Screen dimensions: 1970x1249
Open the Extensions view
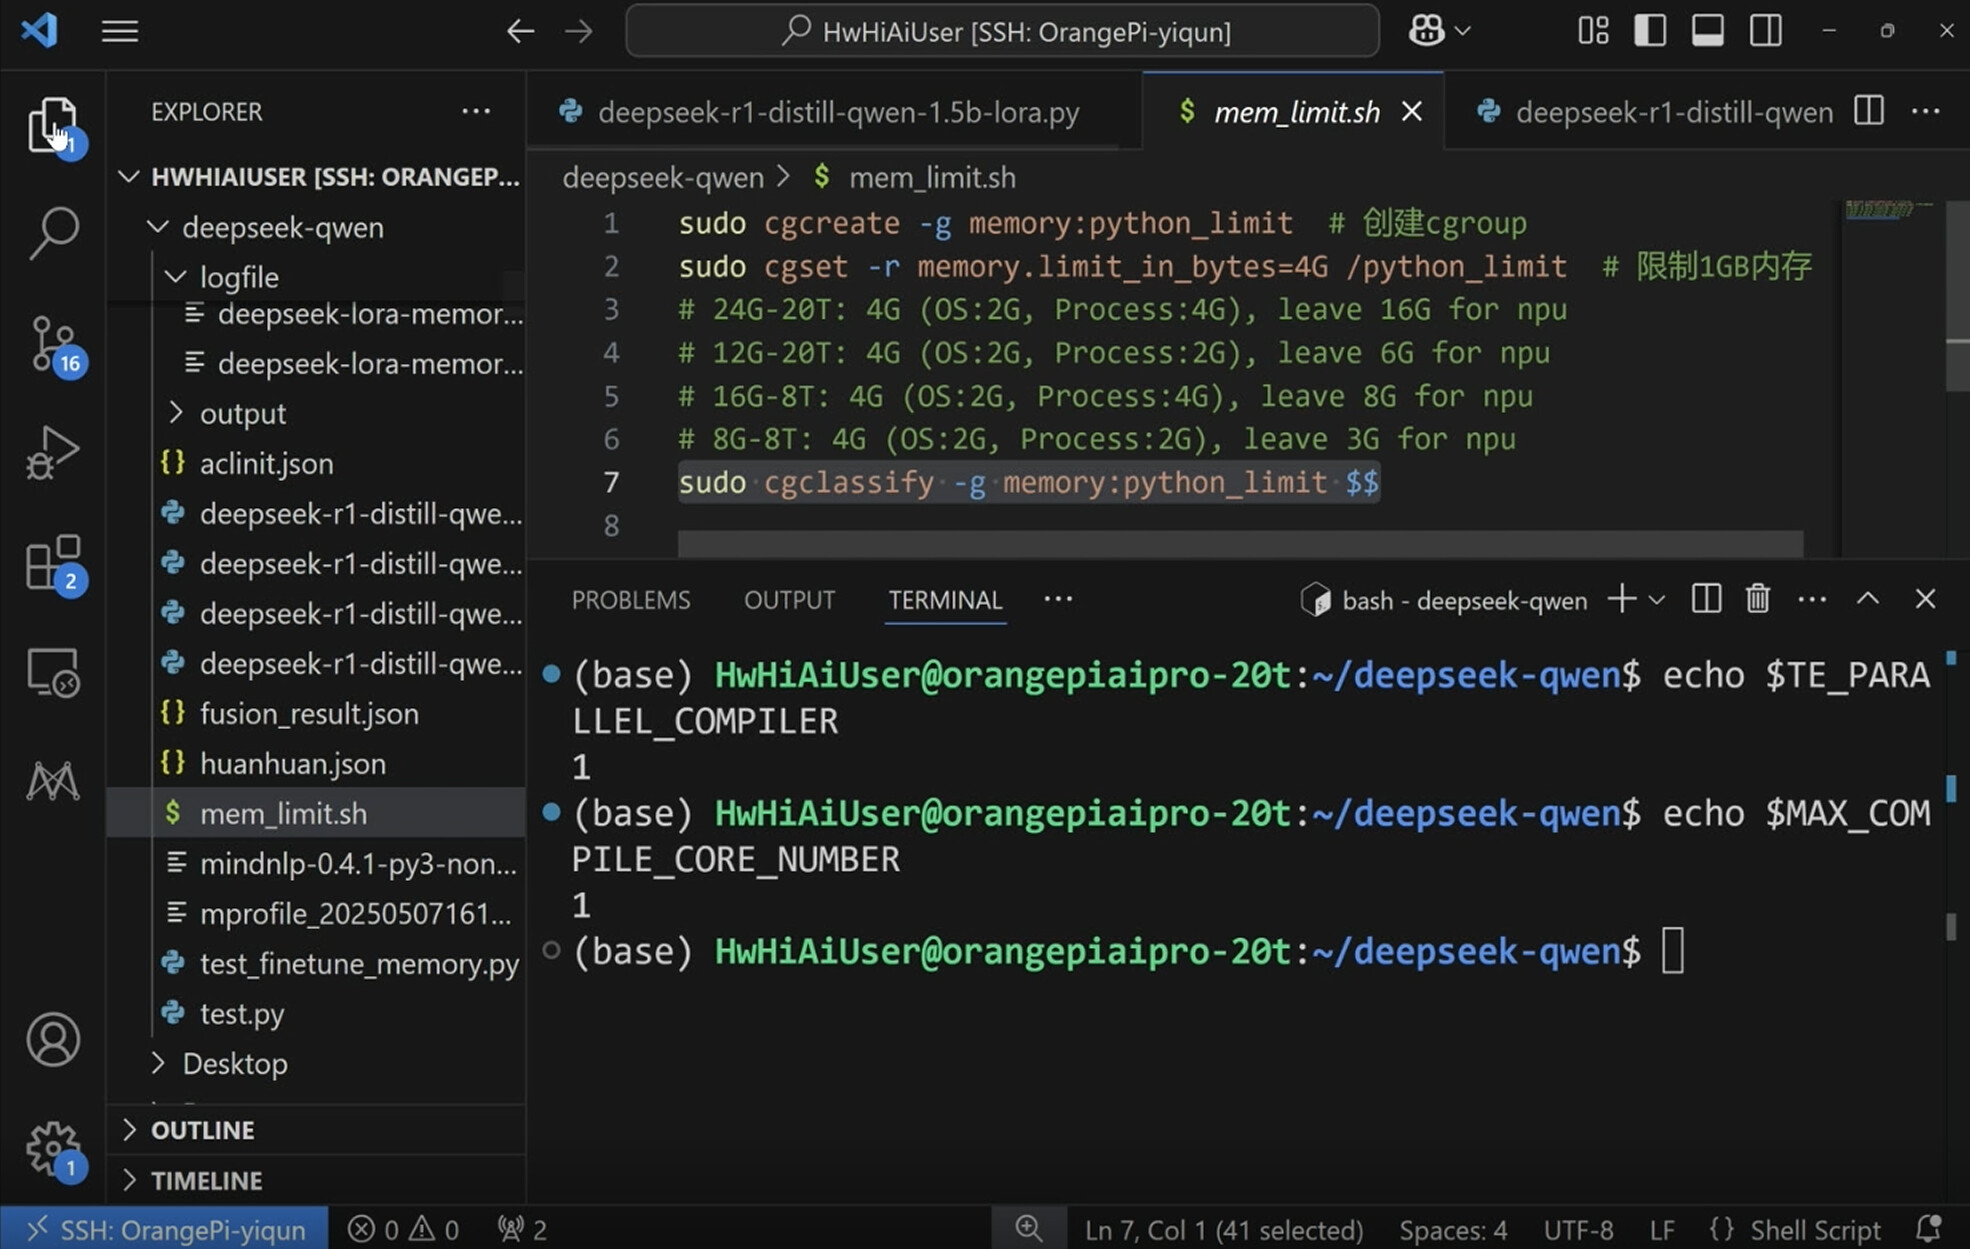(53, 562)
